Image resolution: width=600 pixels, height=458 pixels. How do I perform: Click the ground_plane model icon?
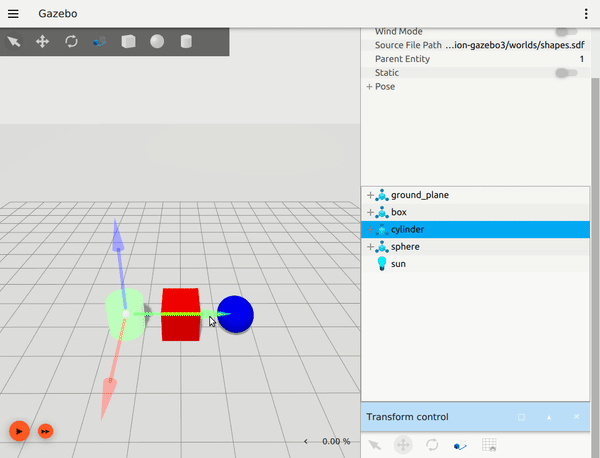pos(382,195)
